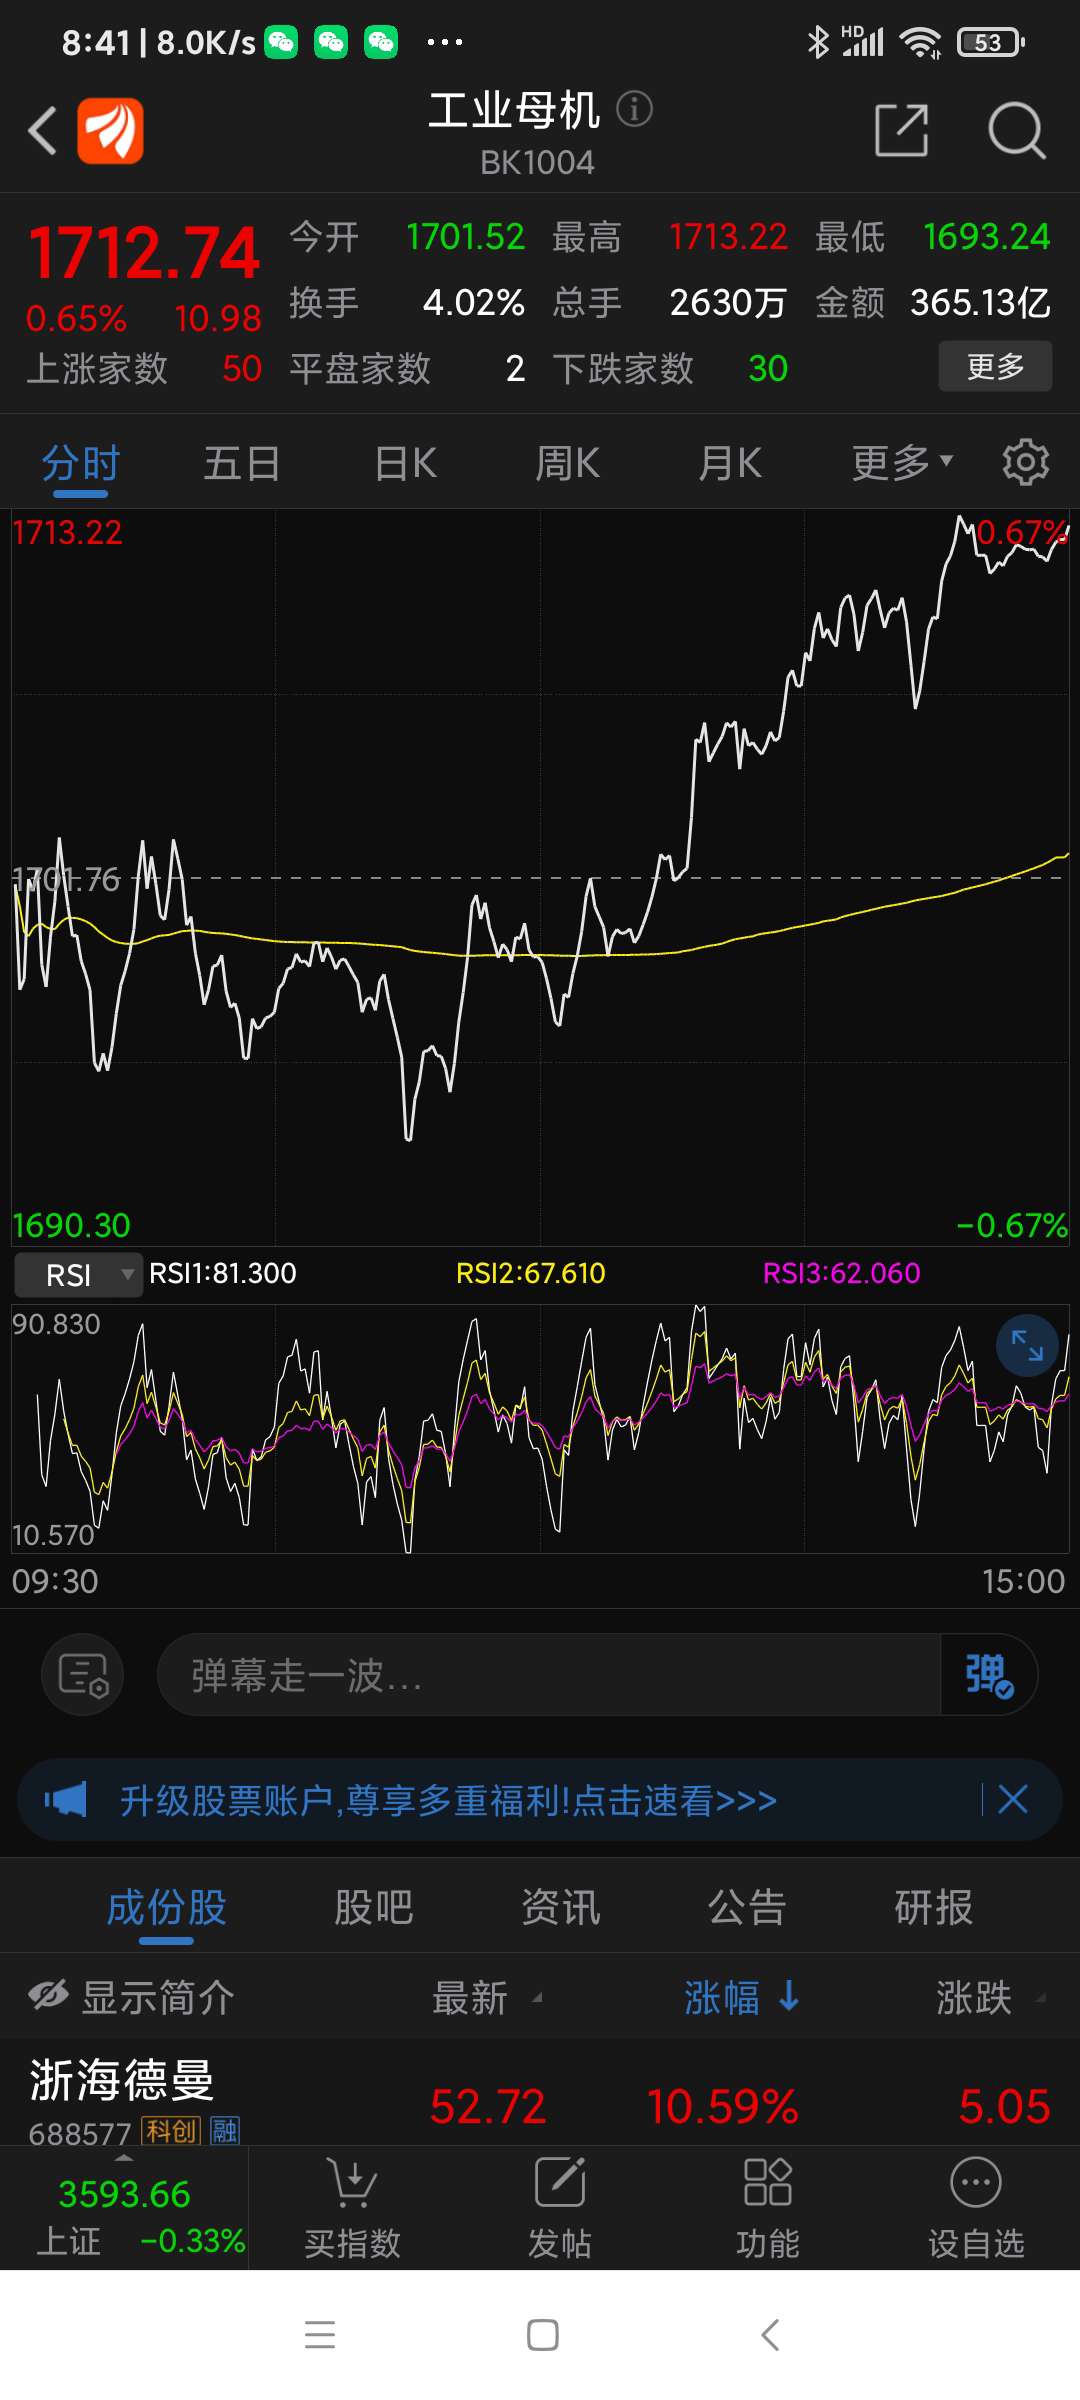The height and width of the screenshot is (2400, 1080).
Task: Open the 研报 tab
Action: coord(933,1907)
